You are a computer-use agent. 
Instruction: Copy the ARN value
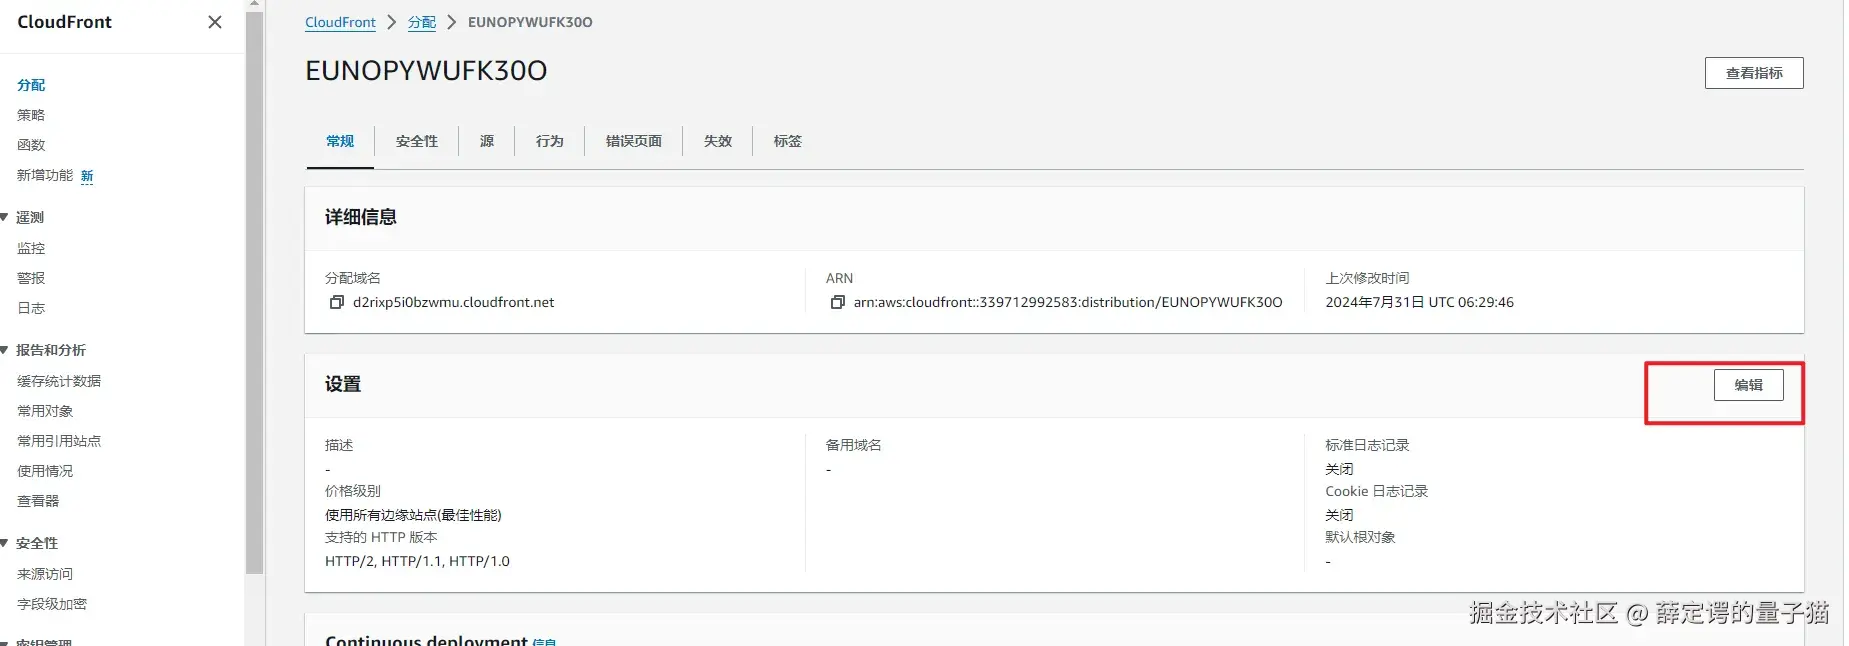tap(838, 302)
